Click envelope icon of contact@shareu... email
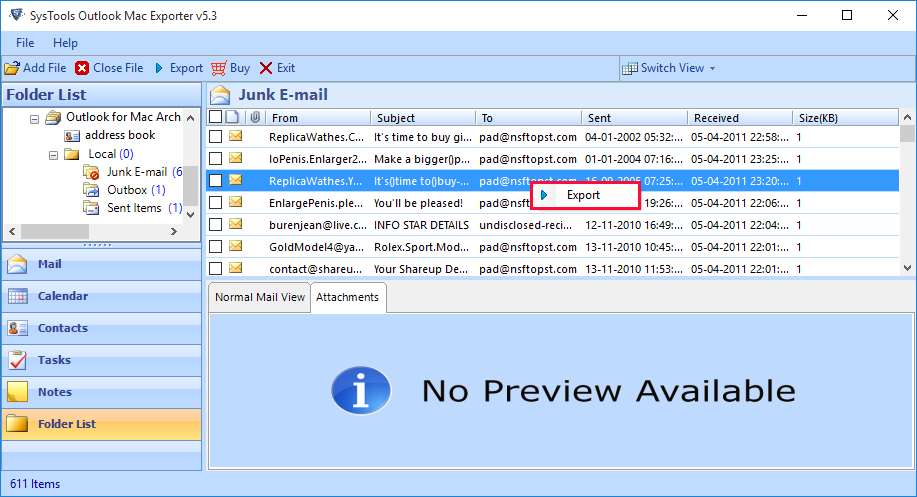The image size is (917, 497). (x=236, y=268)
